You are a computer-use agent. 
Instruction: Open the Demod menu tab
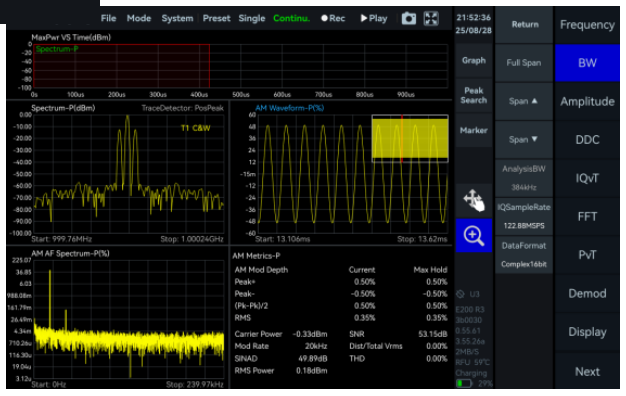tap(587, 293)
